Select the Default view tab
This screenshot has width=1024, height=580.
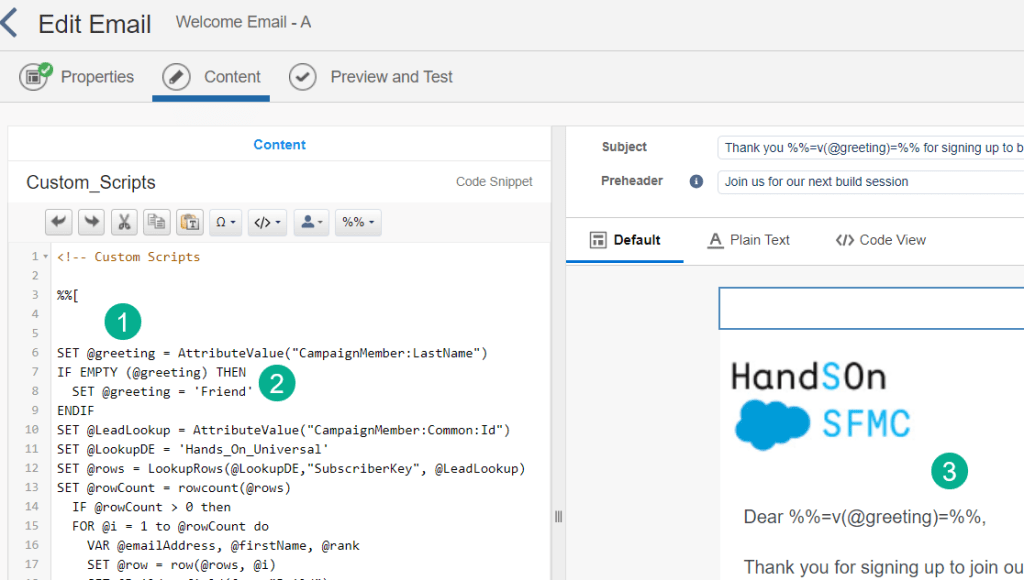(625, 240)
